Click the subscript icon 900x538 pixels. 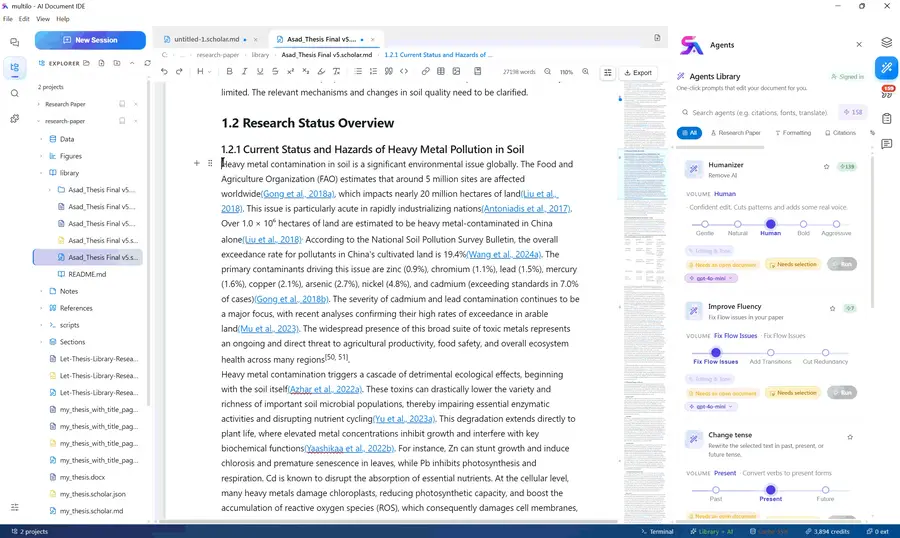click(x=305, y=72)
